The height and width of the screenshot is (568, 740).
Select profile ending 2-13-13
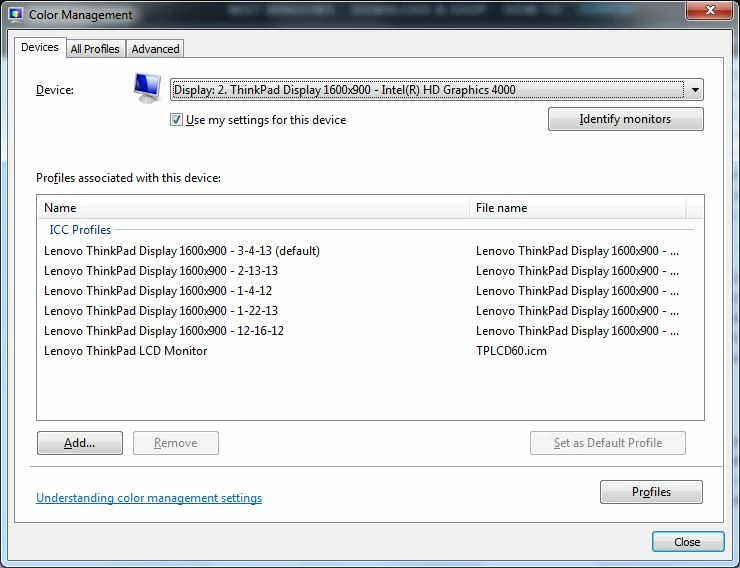click(161, 271)
